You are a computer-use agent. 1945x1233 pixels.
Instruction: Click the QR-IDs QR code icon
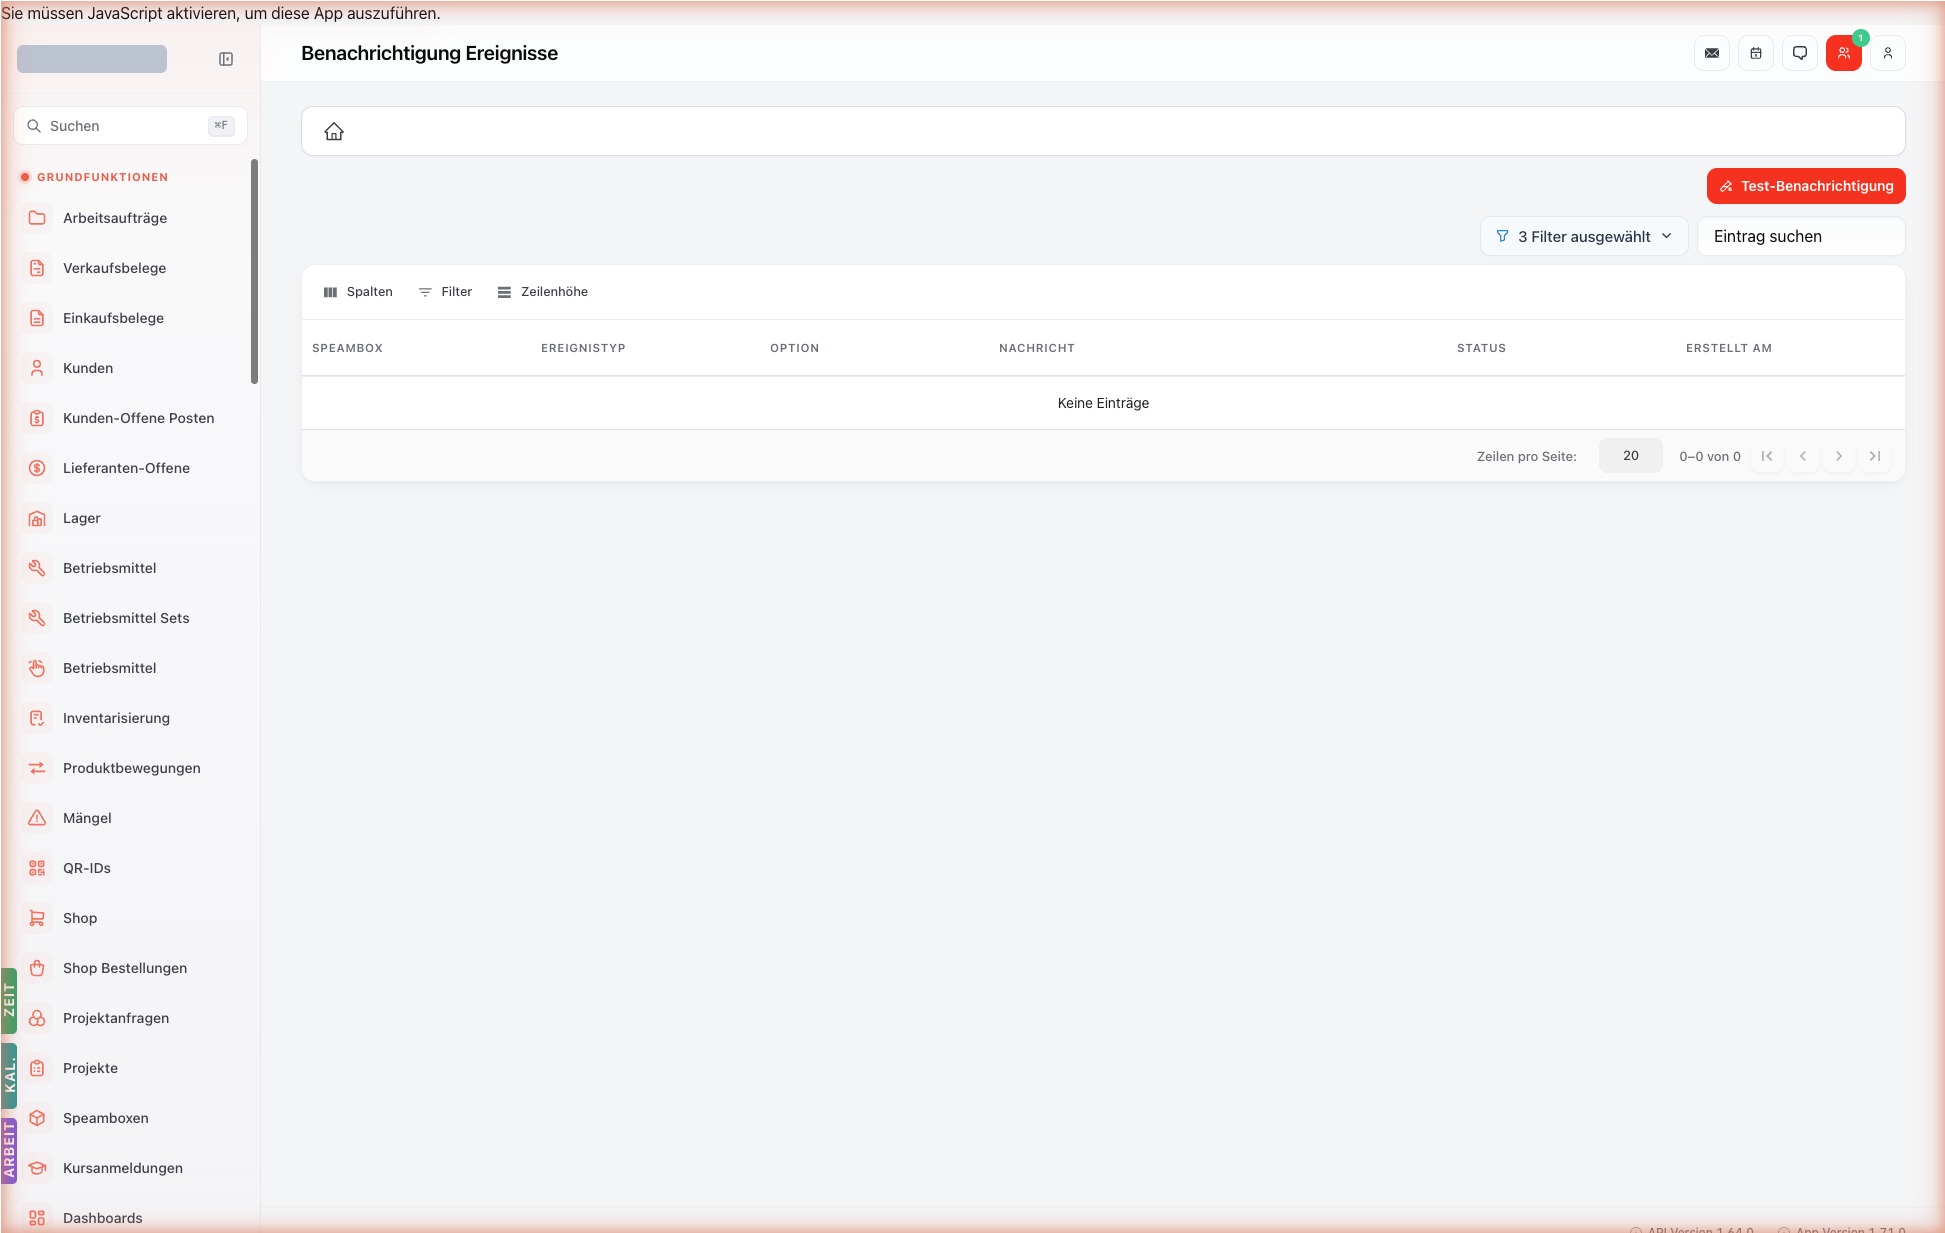tap(37, 868)
